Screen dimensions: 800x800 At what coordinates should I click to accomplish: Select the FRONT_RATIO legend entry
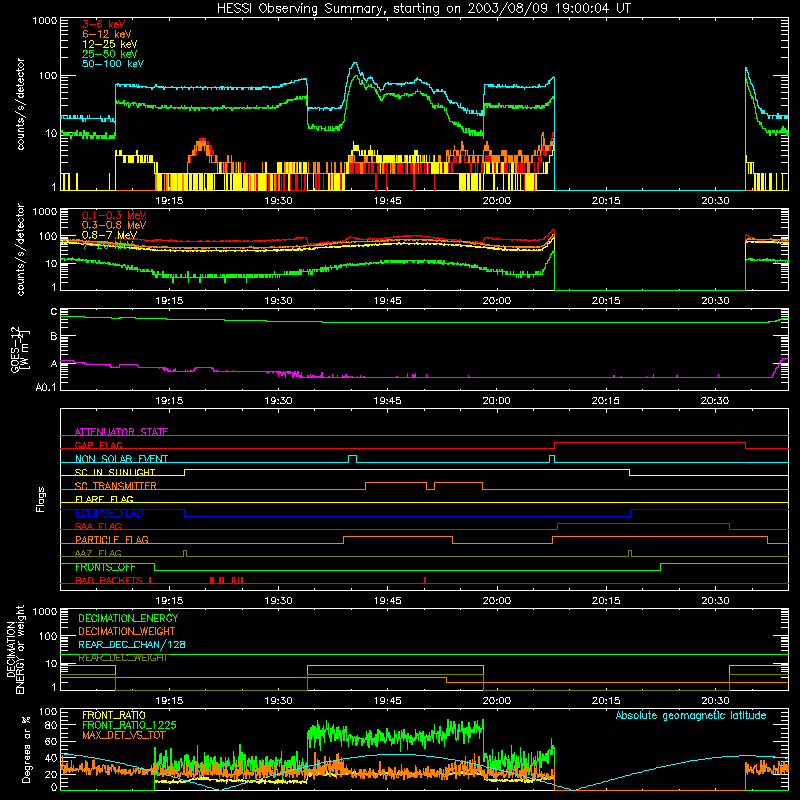click(x=114, y=715)
